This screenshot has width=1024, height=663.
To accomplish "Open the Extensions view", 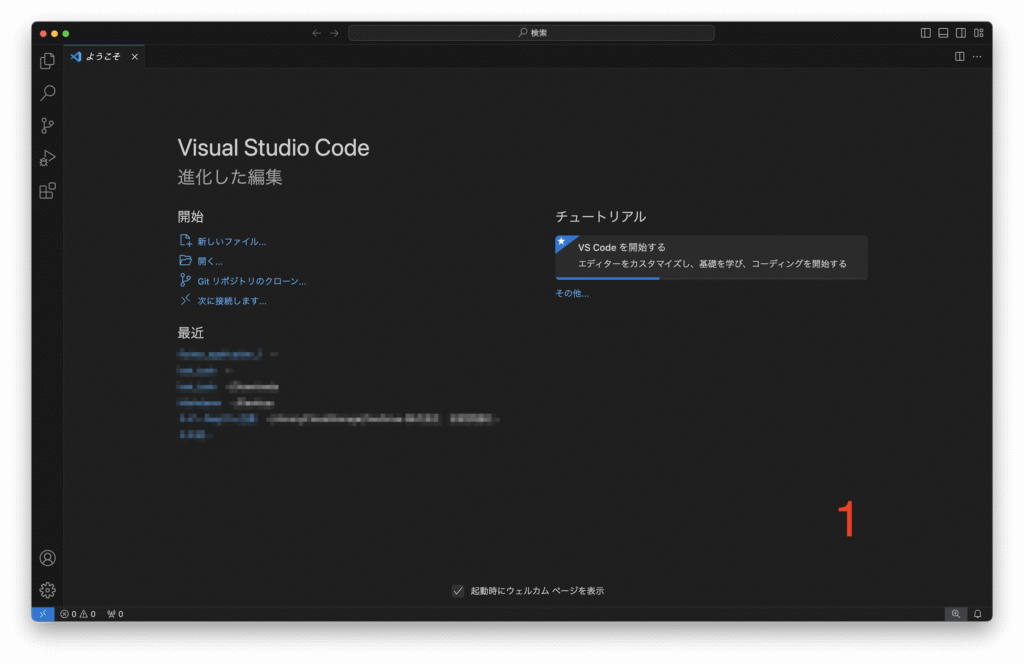I will (47, 191).
